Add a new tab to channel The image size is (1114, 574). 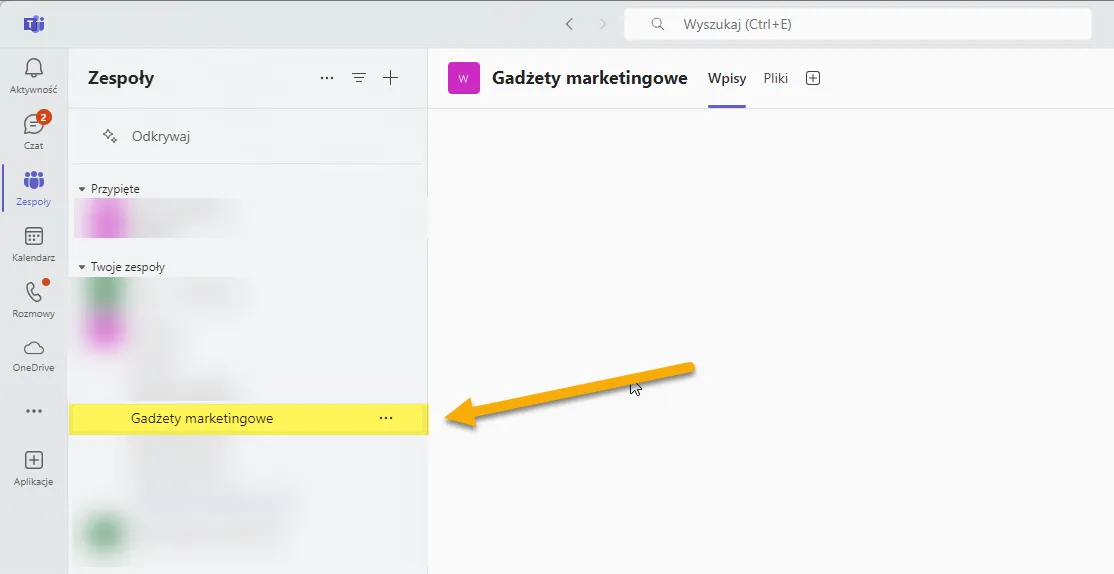pos(813,78)
